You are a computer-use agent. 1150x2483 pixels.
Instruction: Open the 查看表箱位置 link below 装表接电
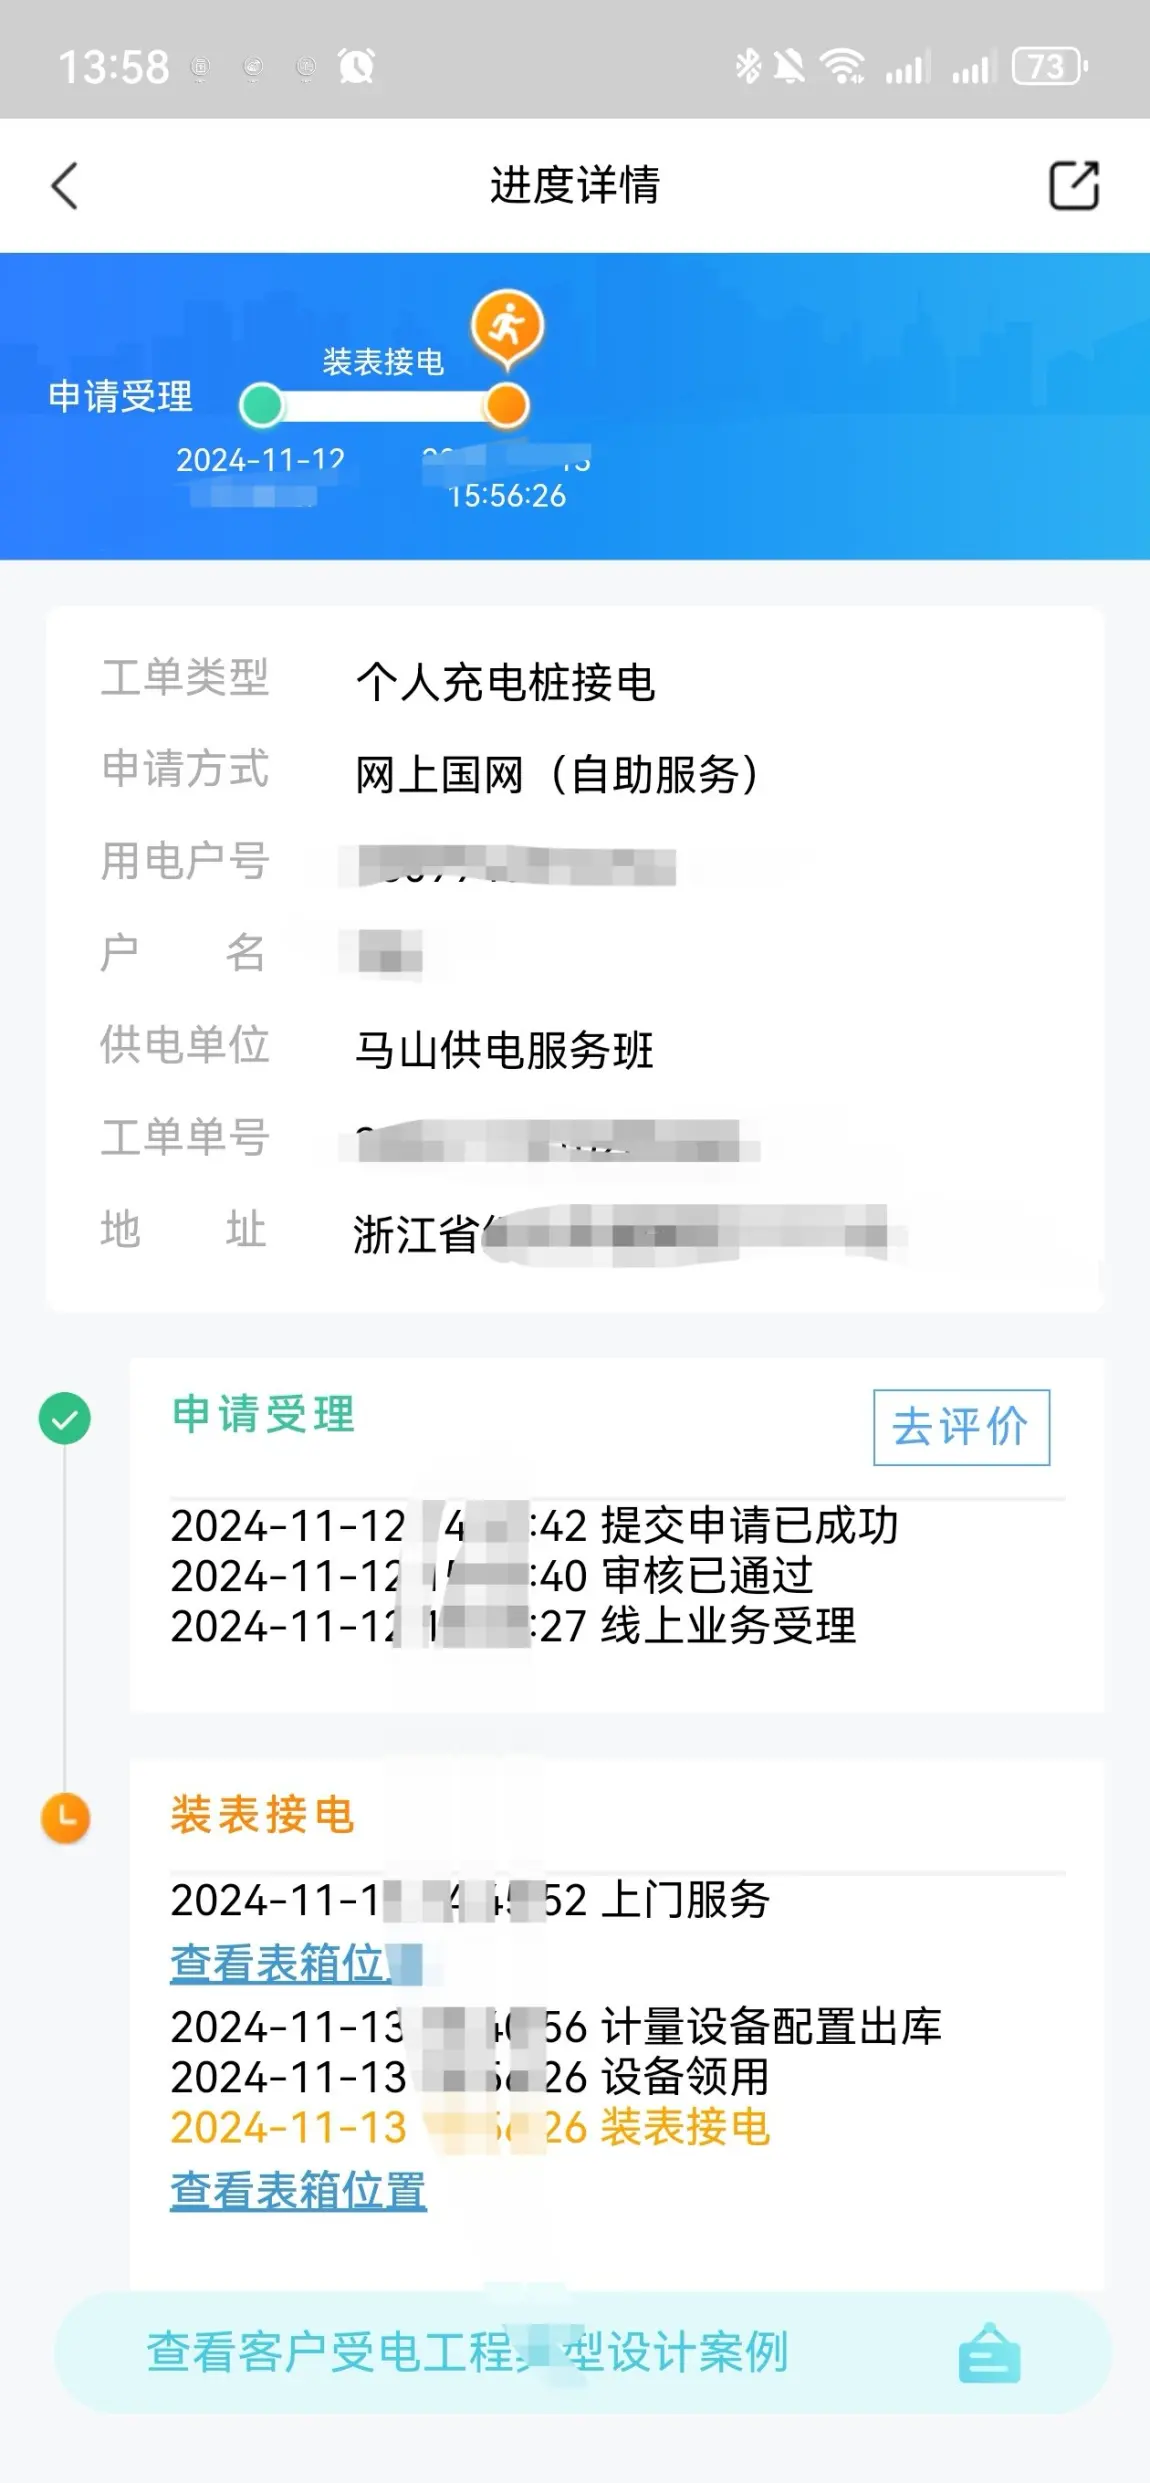pos(298,2190)
